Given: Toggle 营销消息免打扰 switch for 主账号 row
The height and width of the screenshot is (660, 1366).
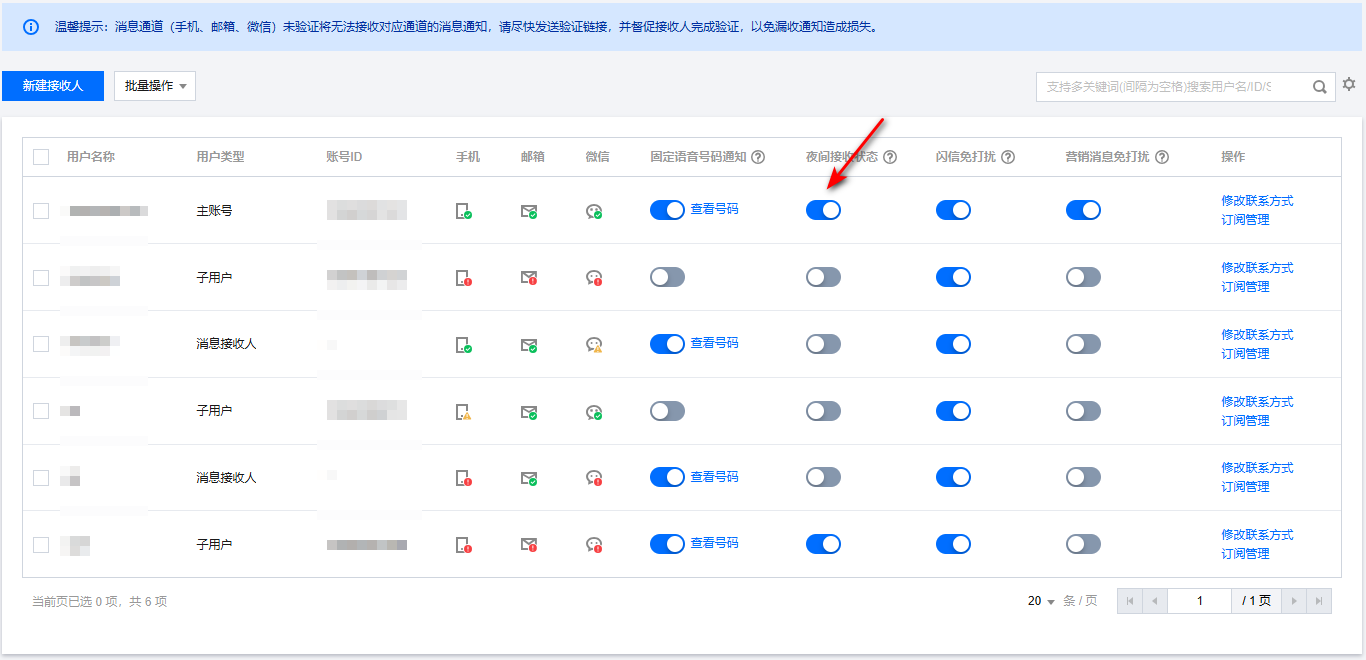Looking at the screenshot, I should click(1083, 210).
